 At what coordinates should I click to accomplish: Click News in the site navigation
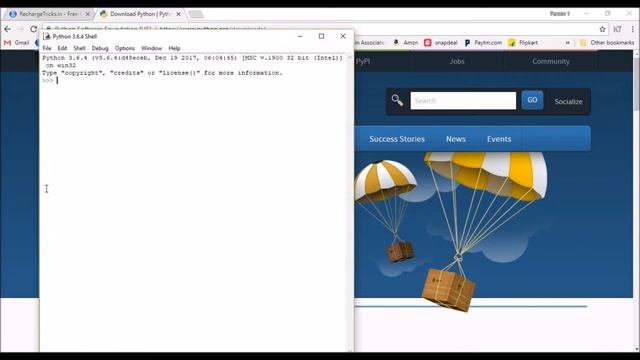[x=456, y=139]
